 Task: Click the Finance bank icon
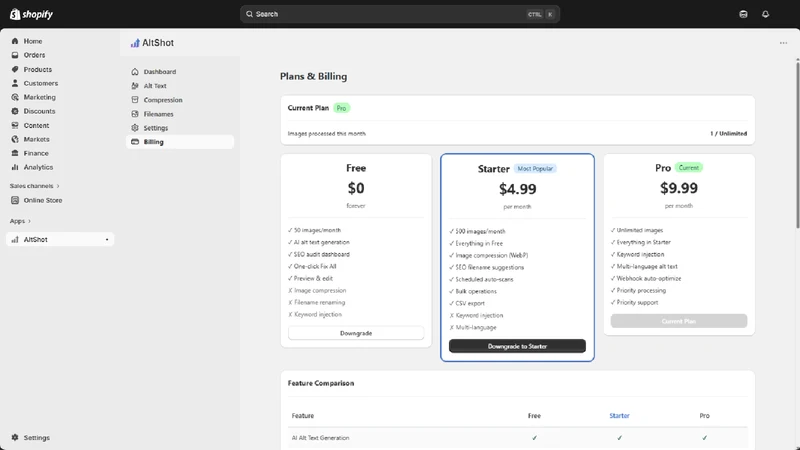[x=15, y=153]
